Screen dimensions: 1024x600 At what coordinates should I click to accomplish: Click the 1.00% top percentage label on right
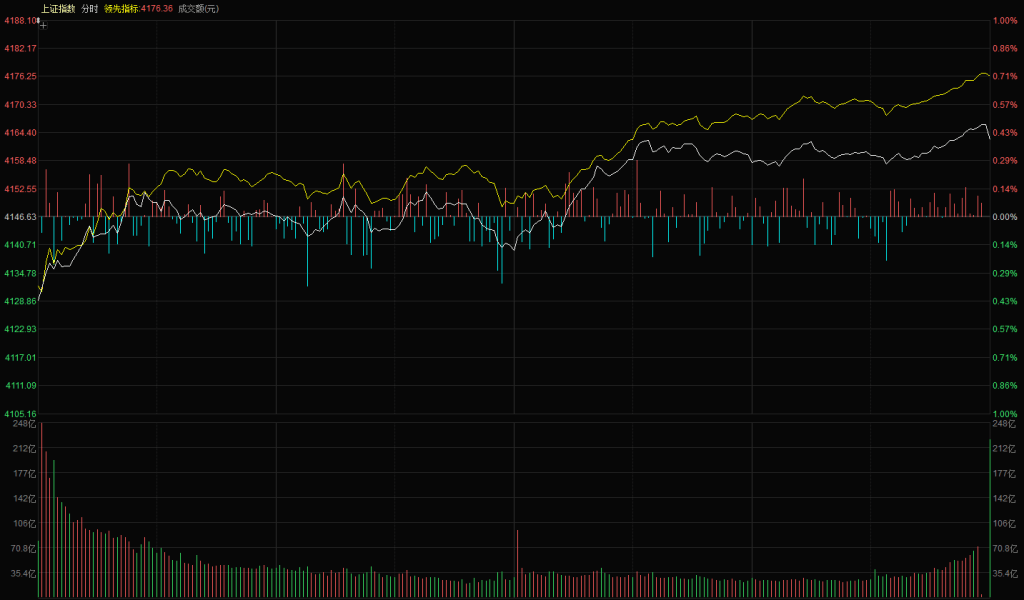1004,20
